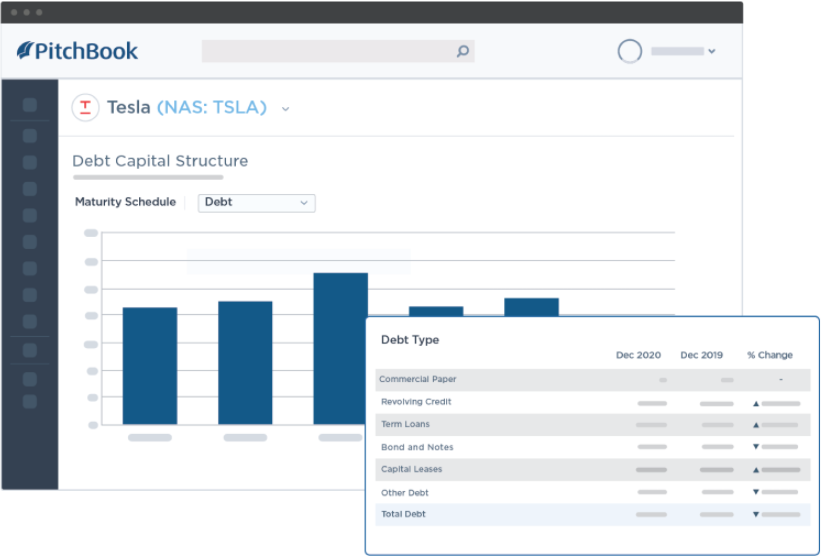Click the Commercial Paper row
Viewport: 822px width, 557px height.
(593, 379)
